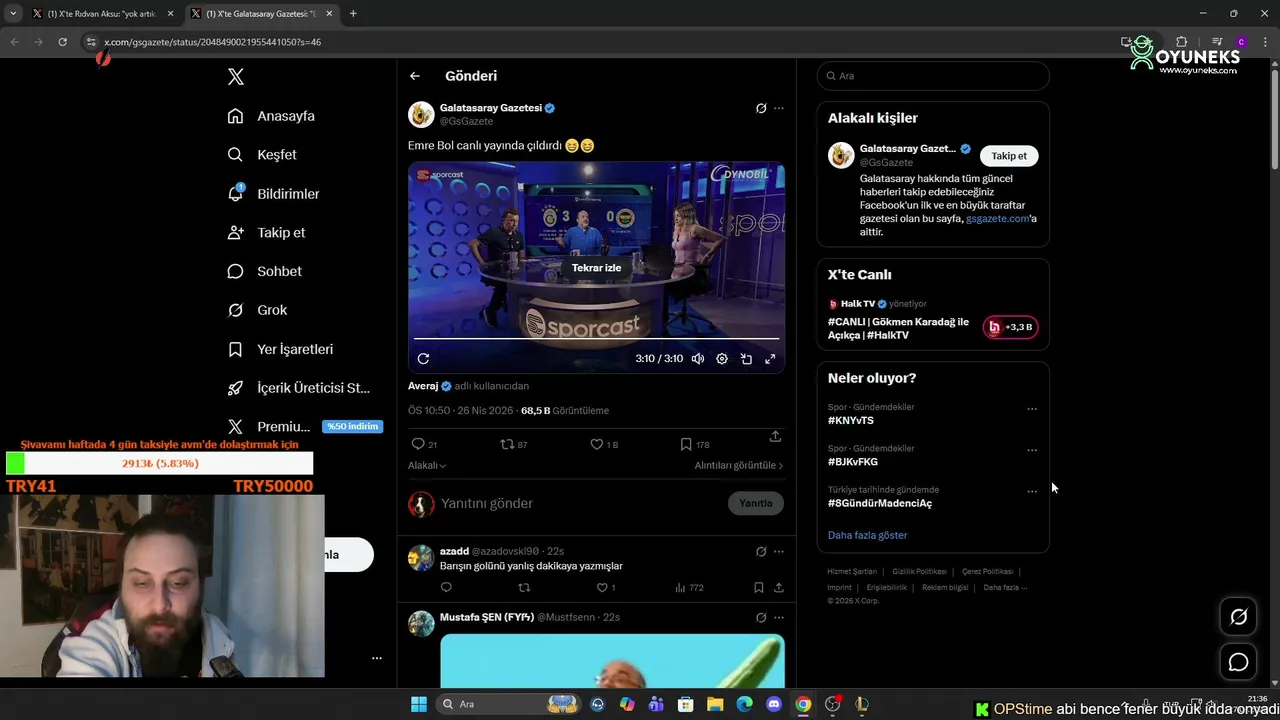Screen dimensions: 1280x720
Task: Click the Yanıtını gönder reply field
Action: [580, 504]
